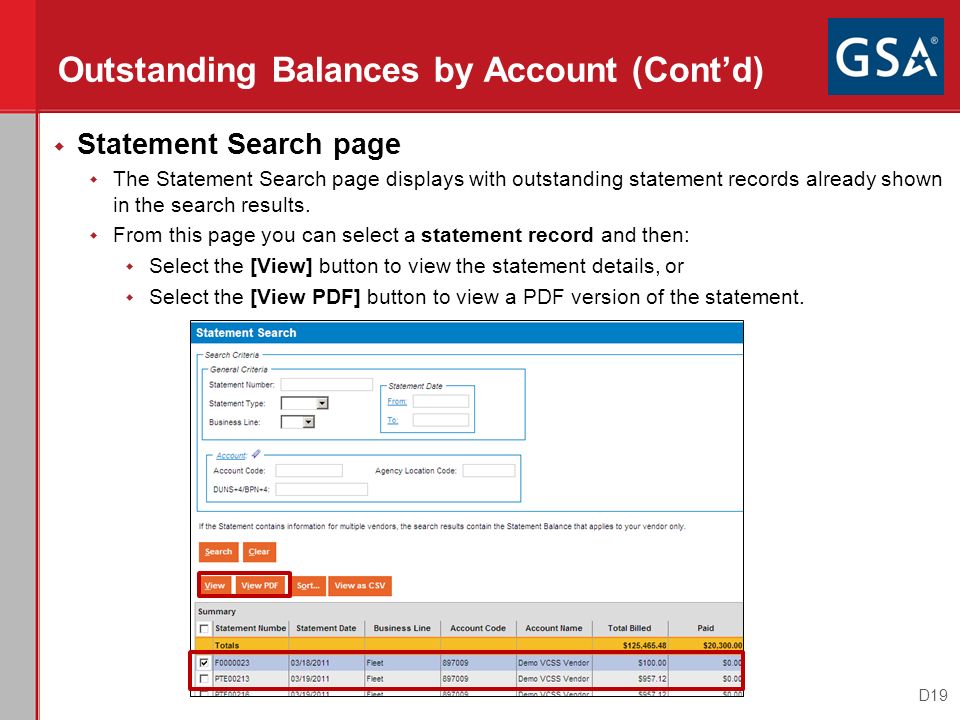
Task: Open the Statement Type dropdown
Action: (x=304, y=403)
